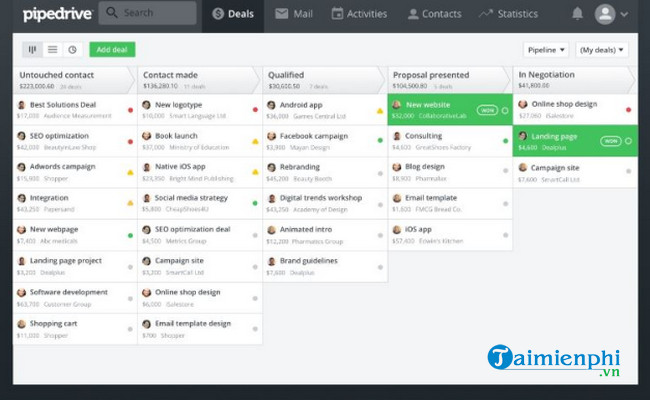Viewport: 650px width, 400px height.
Task: Open Online shop design in Contact made
Action: pyautogui.click(x=200, y=298)
